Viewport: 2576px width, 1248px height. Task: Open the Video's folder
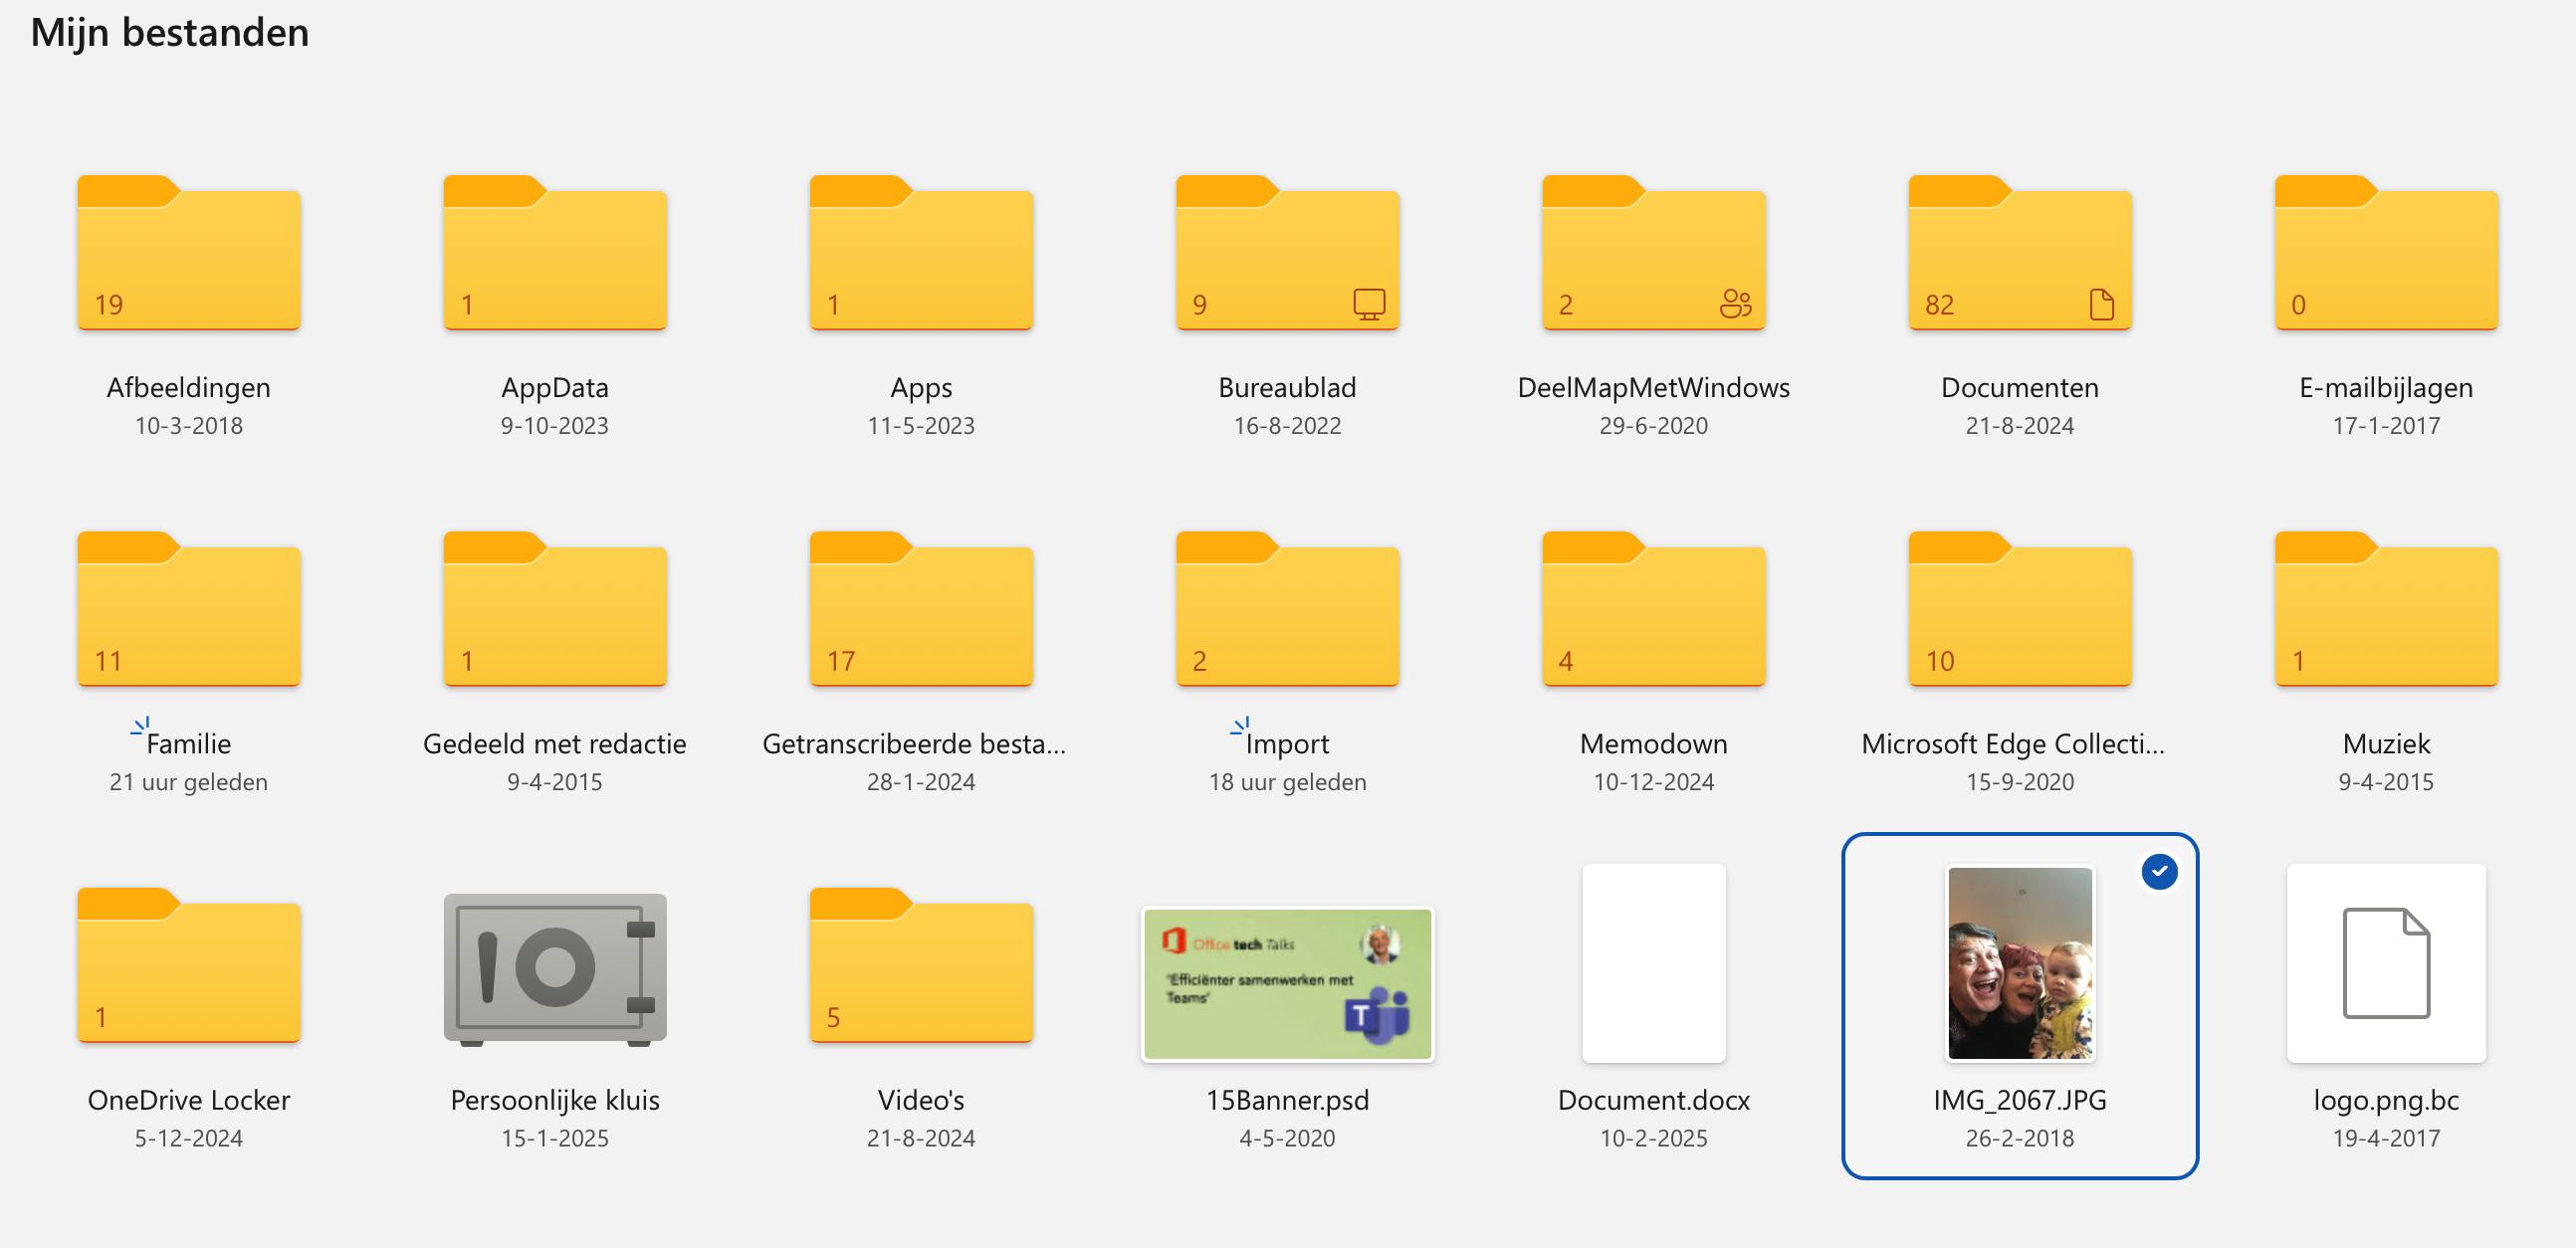pos(920,968)
